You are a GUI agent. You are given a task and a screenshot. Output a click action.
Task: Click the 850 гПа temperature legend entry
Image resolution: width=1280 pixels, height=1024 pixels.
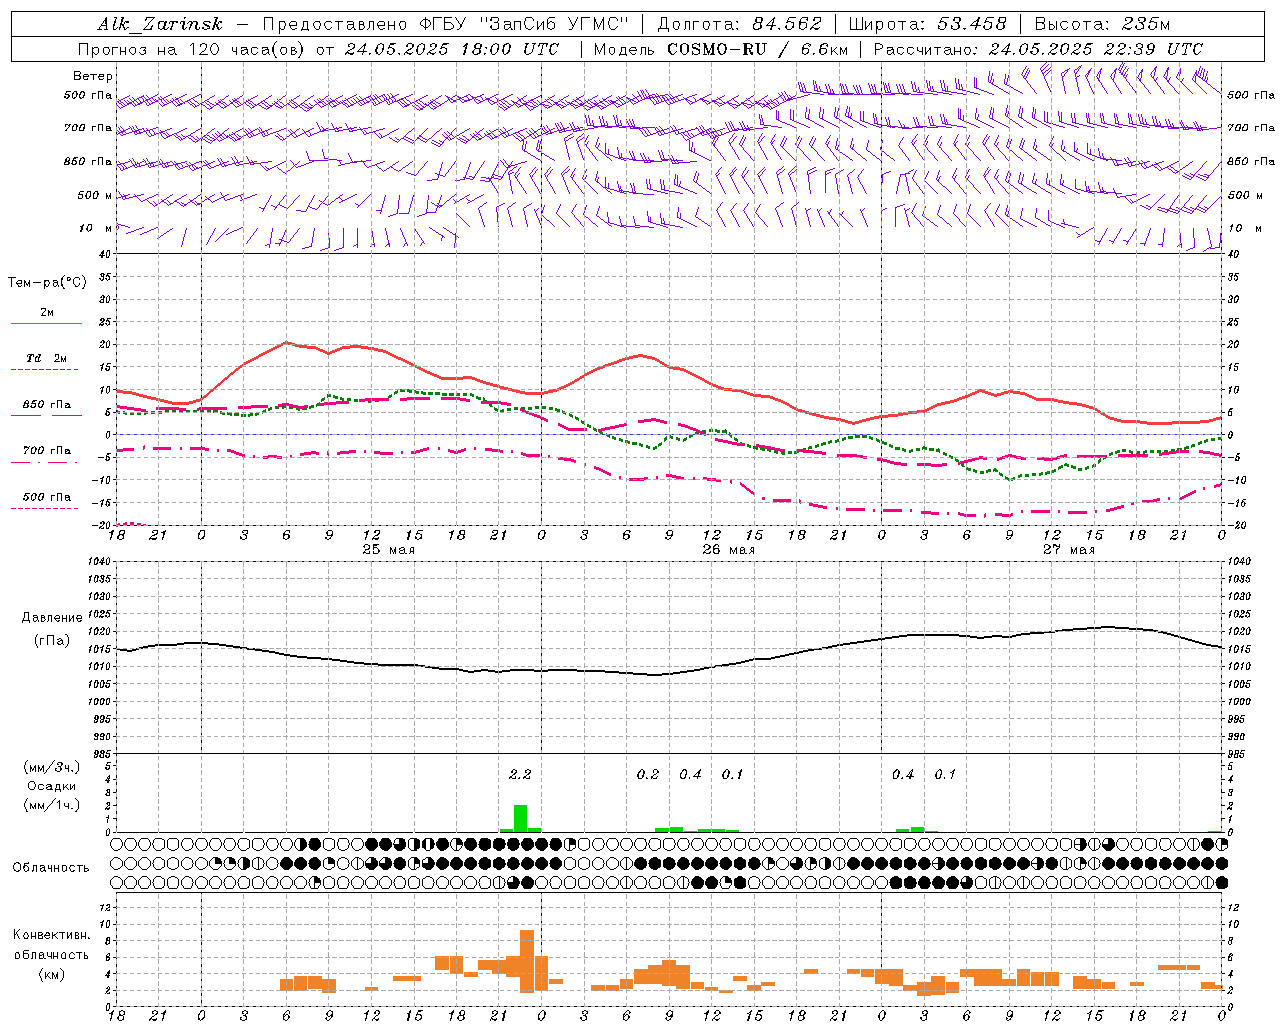click(46, 405)
